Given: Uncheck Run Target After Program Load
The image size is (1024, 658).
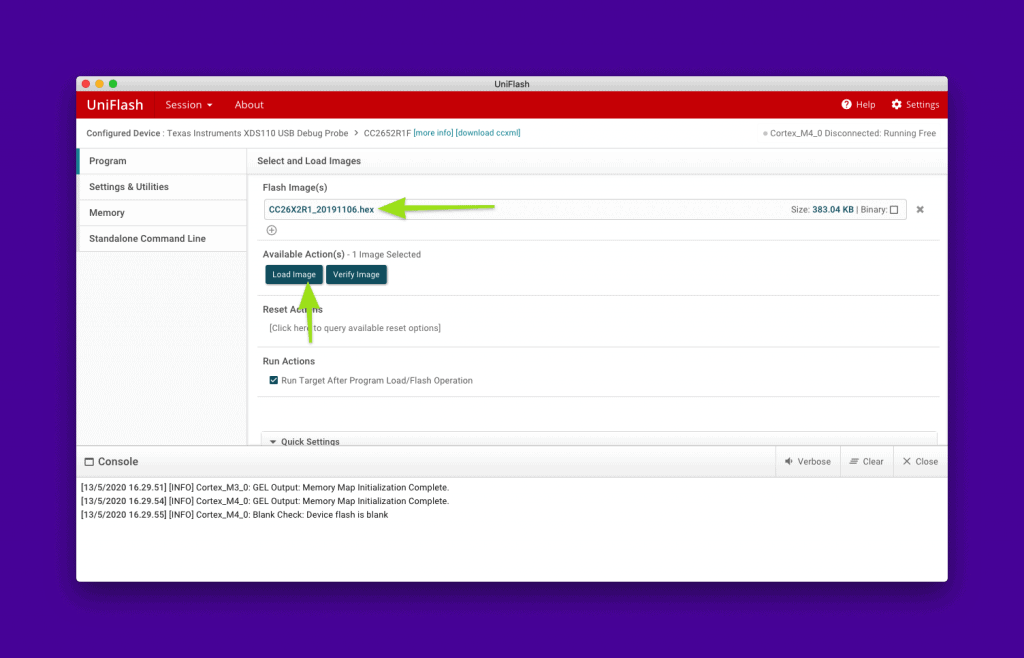Looking at the screenshot, I should click(274, 380).
